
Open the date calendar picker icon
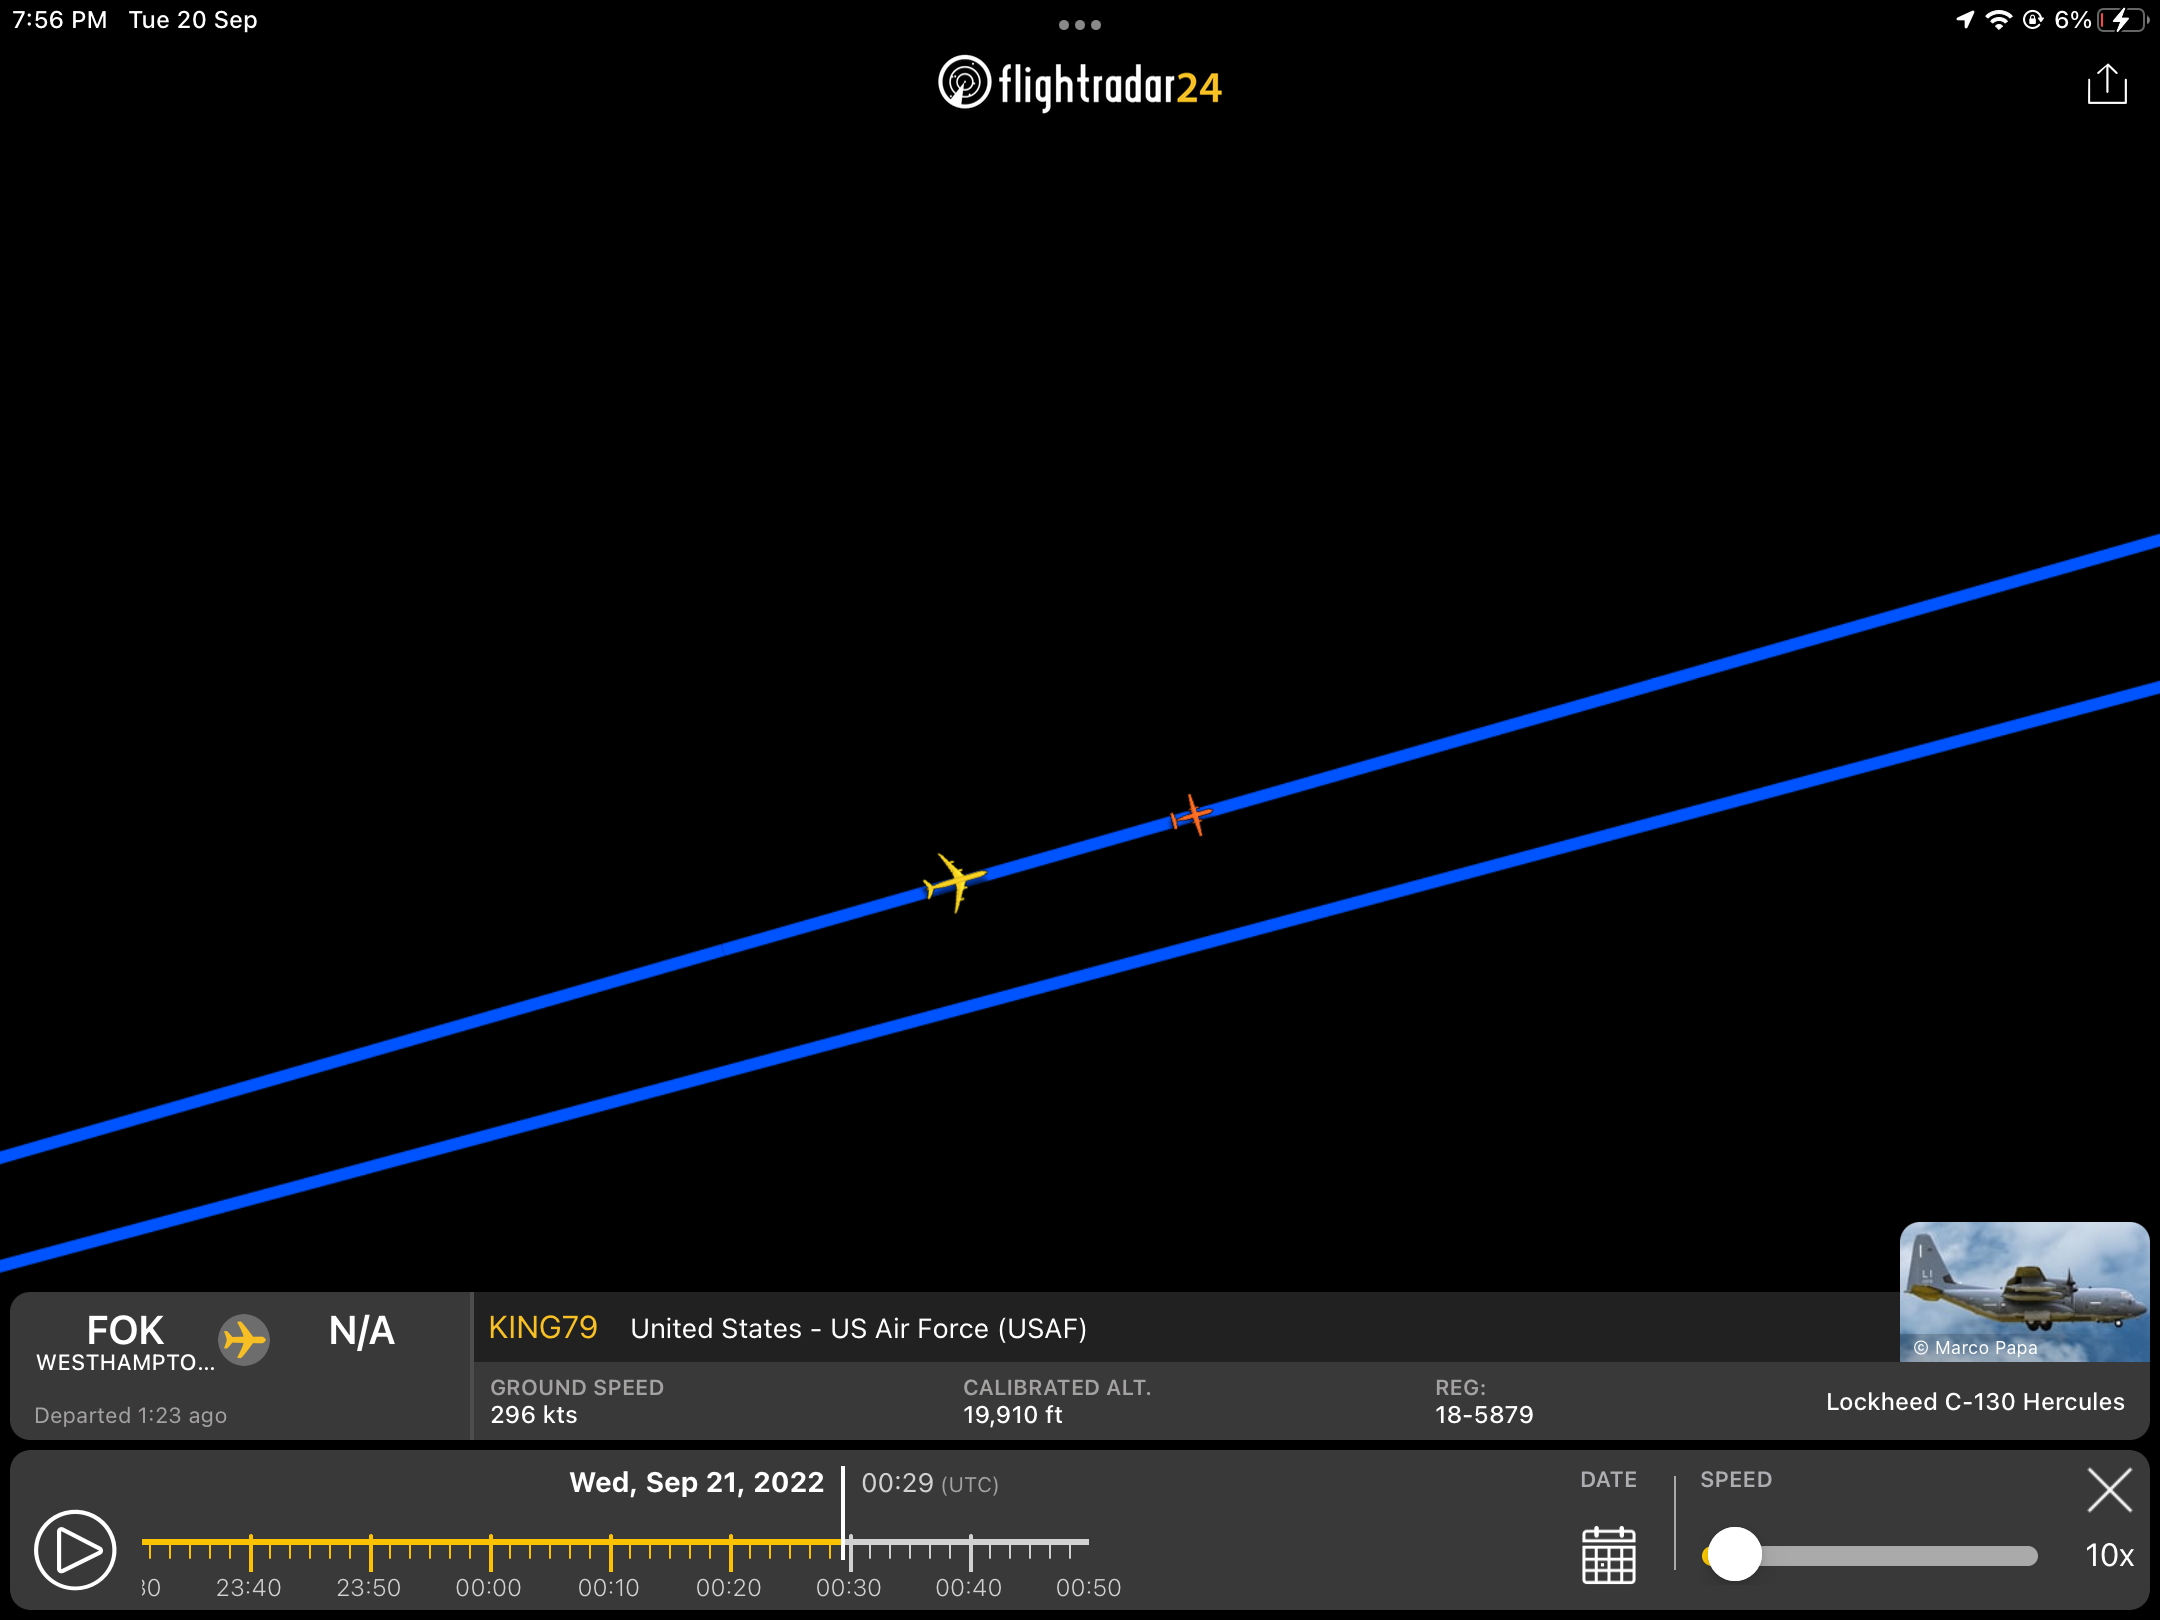[x=1608, y=1555]
